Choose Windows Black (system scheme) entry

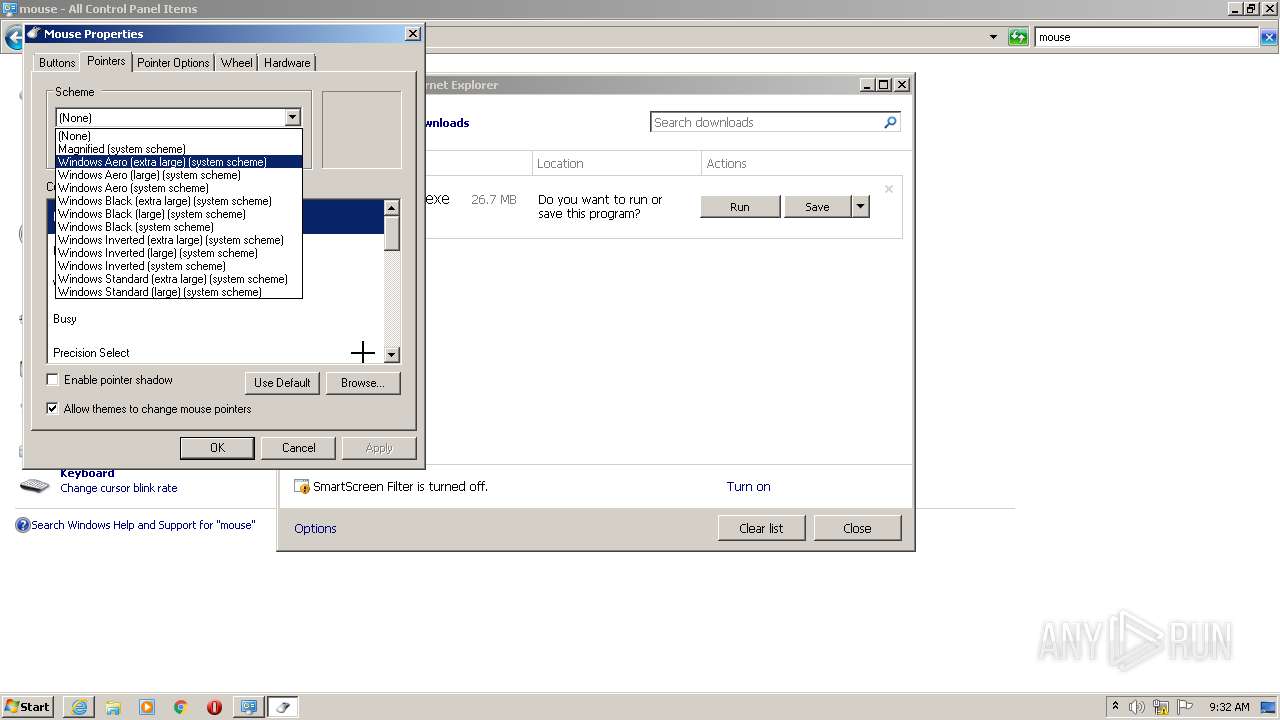pyautogui.click(x=178, y=227)
